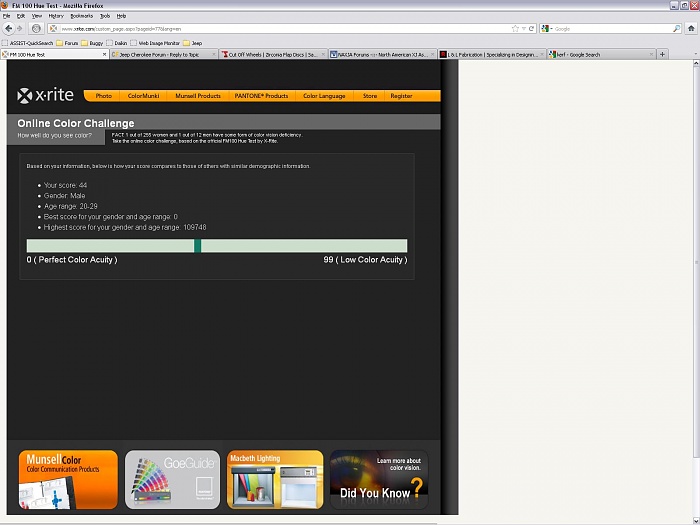
Task: Click the round button beside the forward arrow
Action: (37, 29)
